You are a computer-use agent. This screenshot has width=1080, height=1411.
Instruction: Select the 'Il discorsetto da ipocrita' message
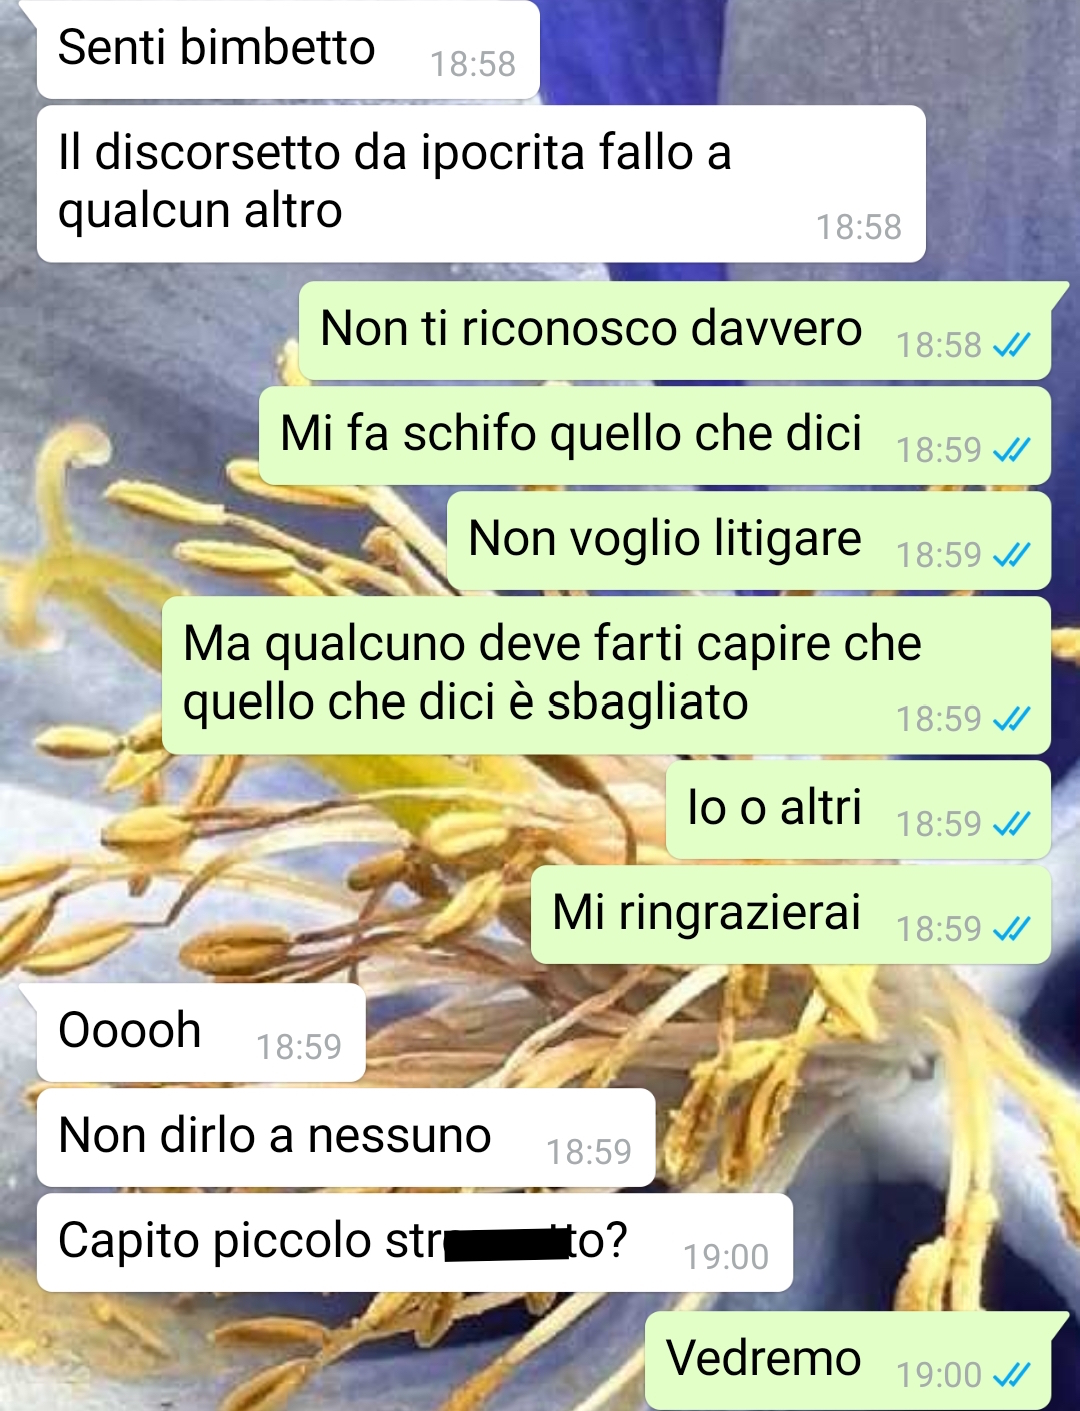pyautogui.click(x=481, y=184)
